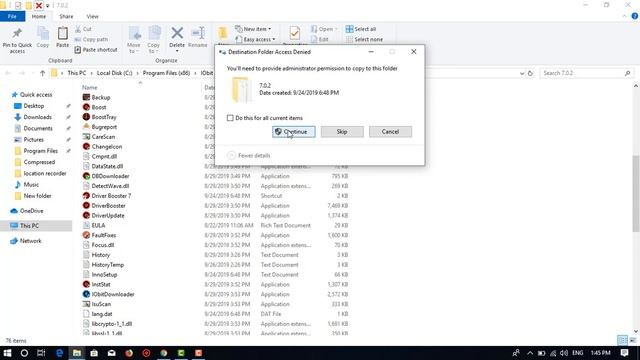Open Documents in navigation pane

(x=33, y=128)
